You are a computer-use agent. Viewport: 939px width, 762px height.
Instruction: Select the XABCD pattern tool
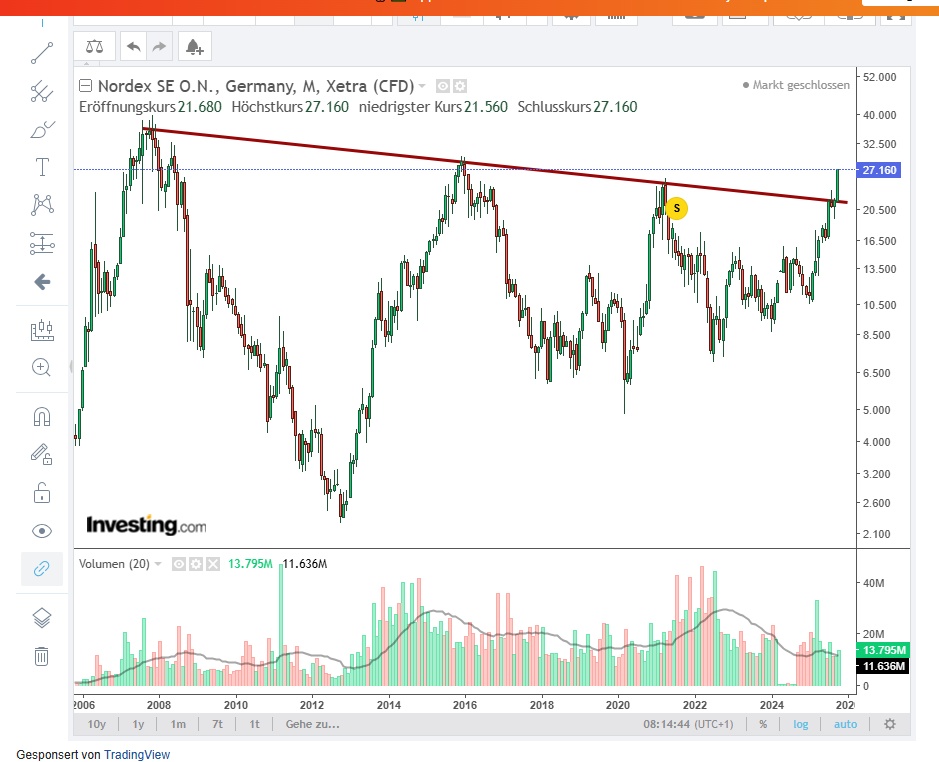(42, 205)
